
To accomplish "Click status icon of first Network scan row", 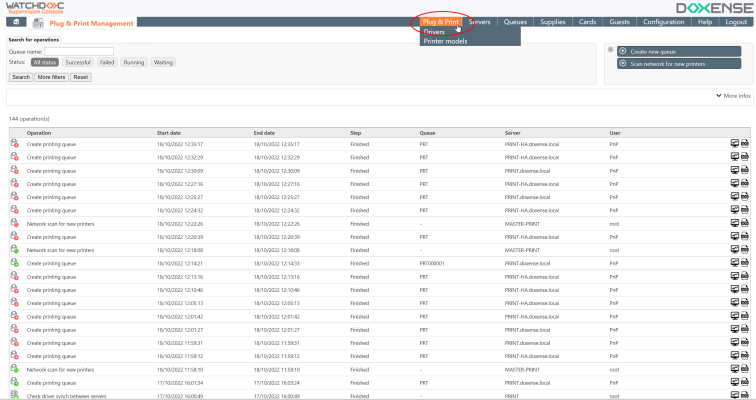I will click(15, 223).
